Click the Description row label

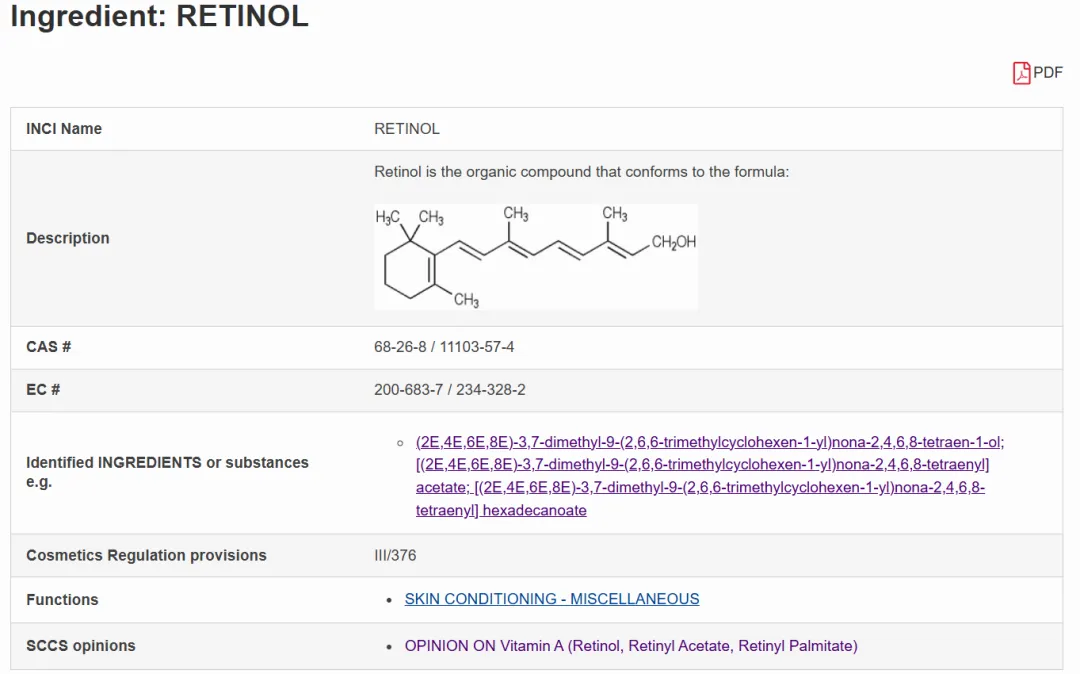pyautogui.click(x=68, y=238)
